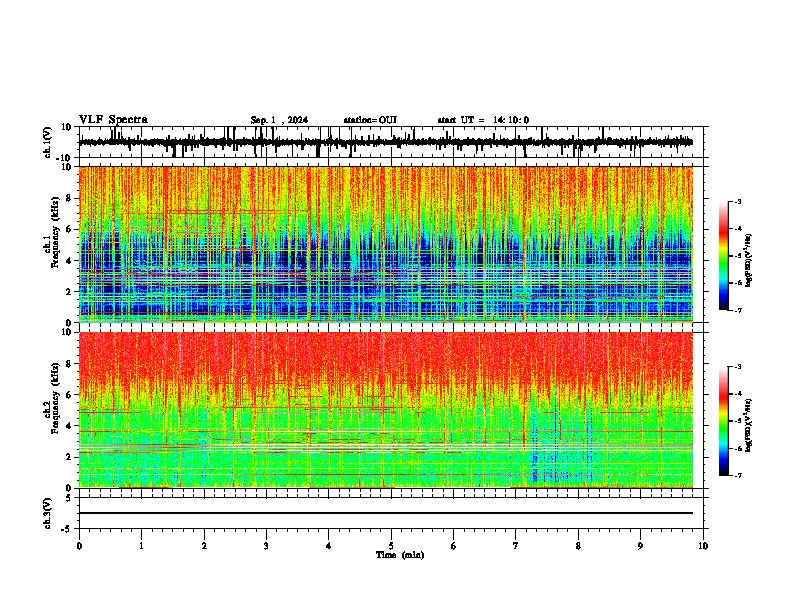Image resolution: width=792 pixels, height=612 pixels.
Task: Click inside the ch.1 frequency spectrogram
Action: 386,244
